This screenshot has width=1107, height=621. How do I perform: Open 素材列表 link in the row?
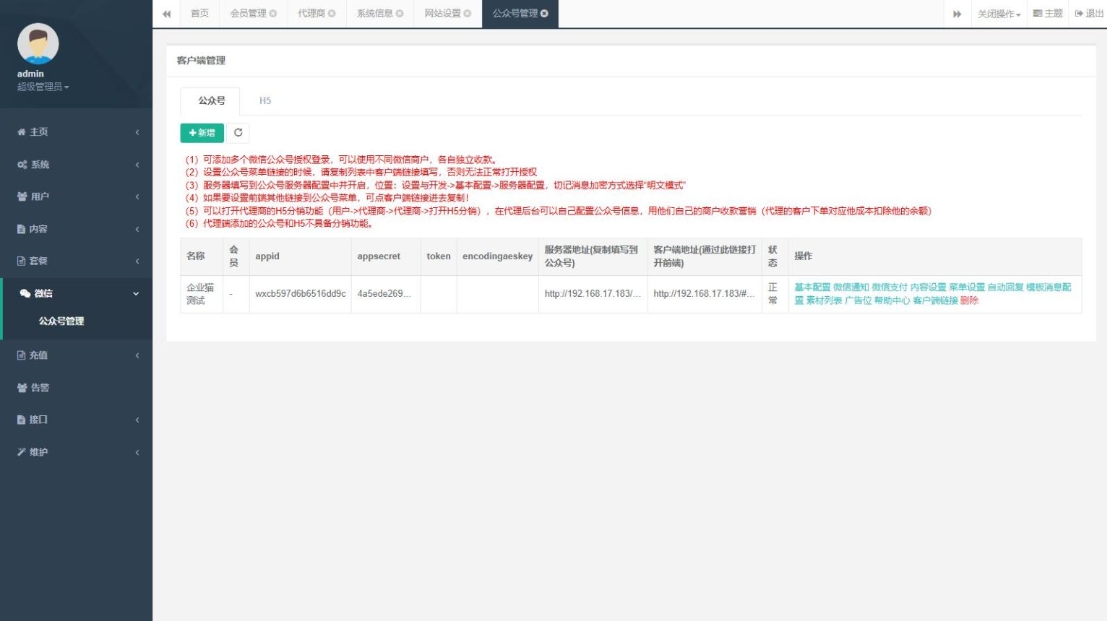(824, 301)
